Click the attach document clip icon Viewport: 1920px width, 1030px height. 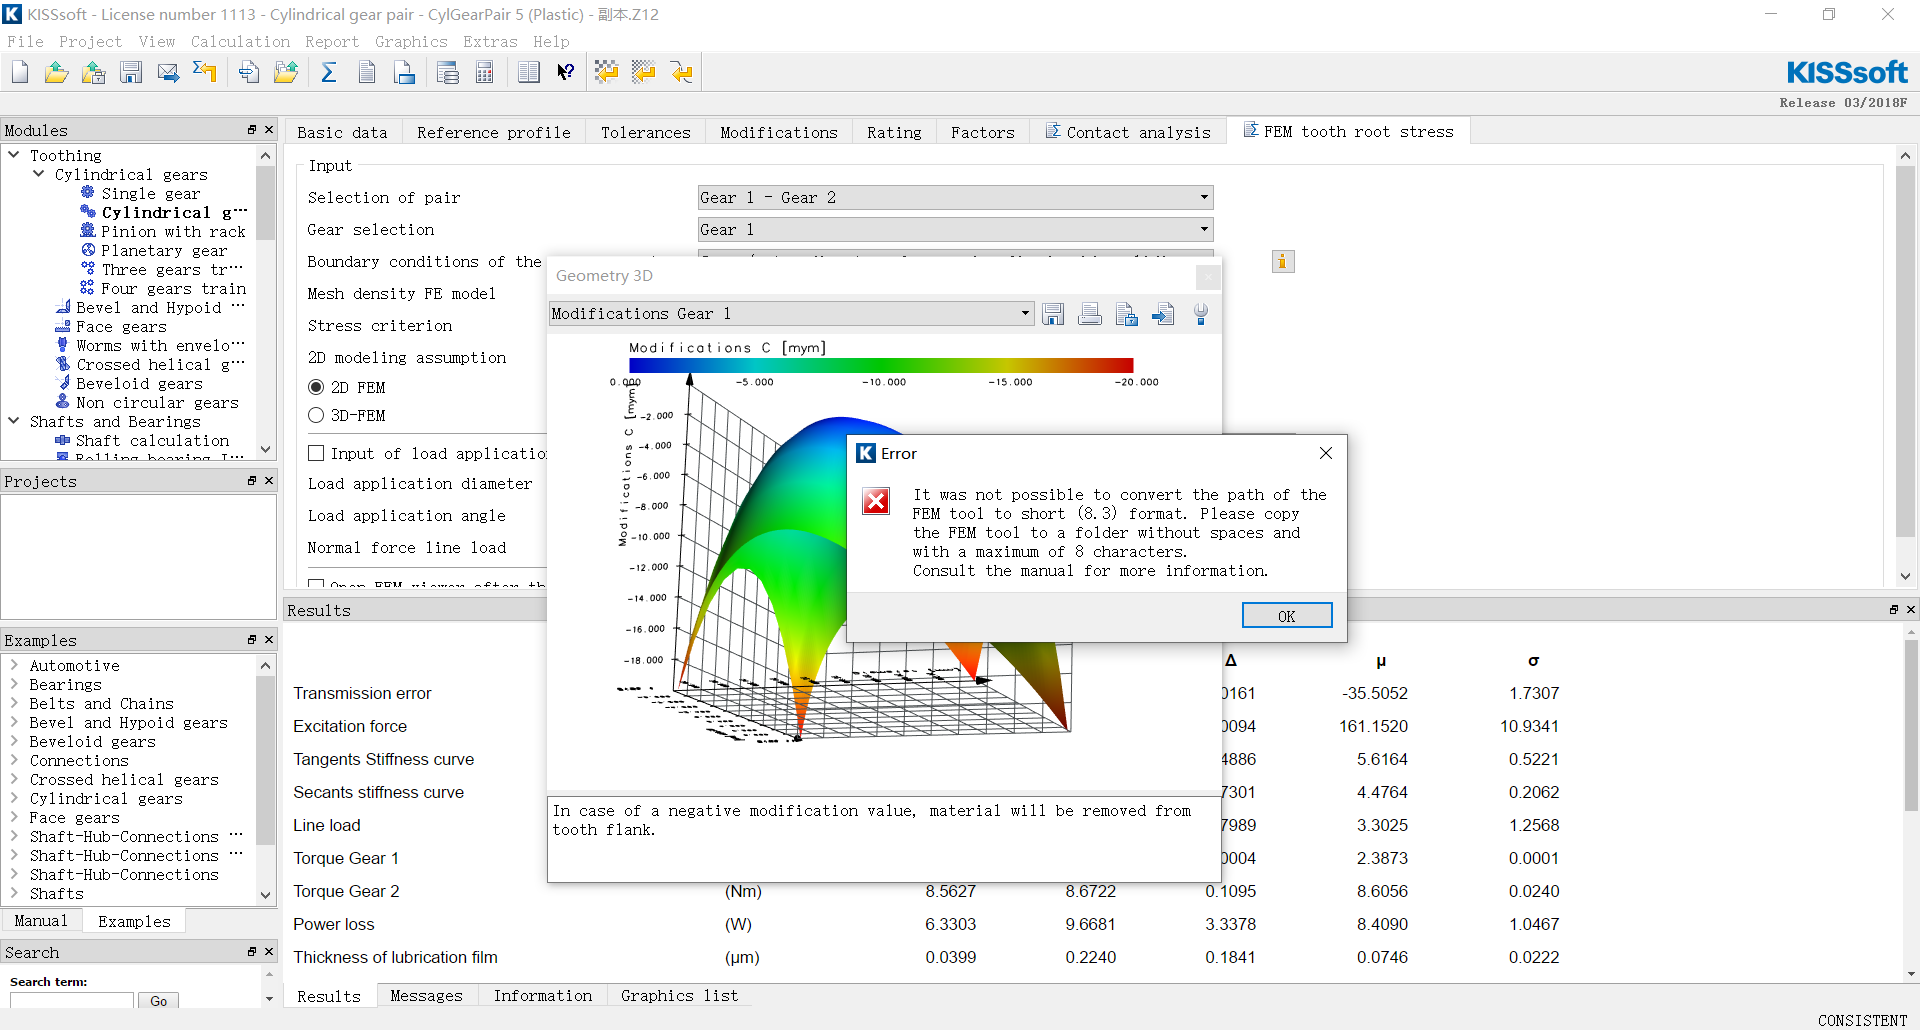click(249, 72)
